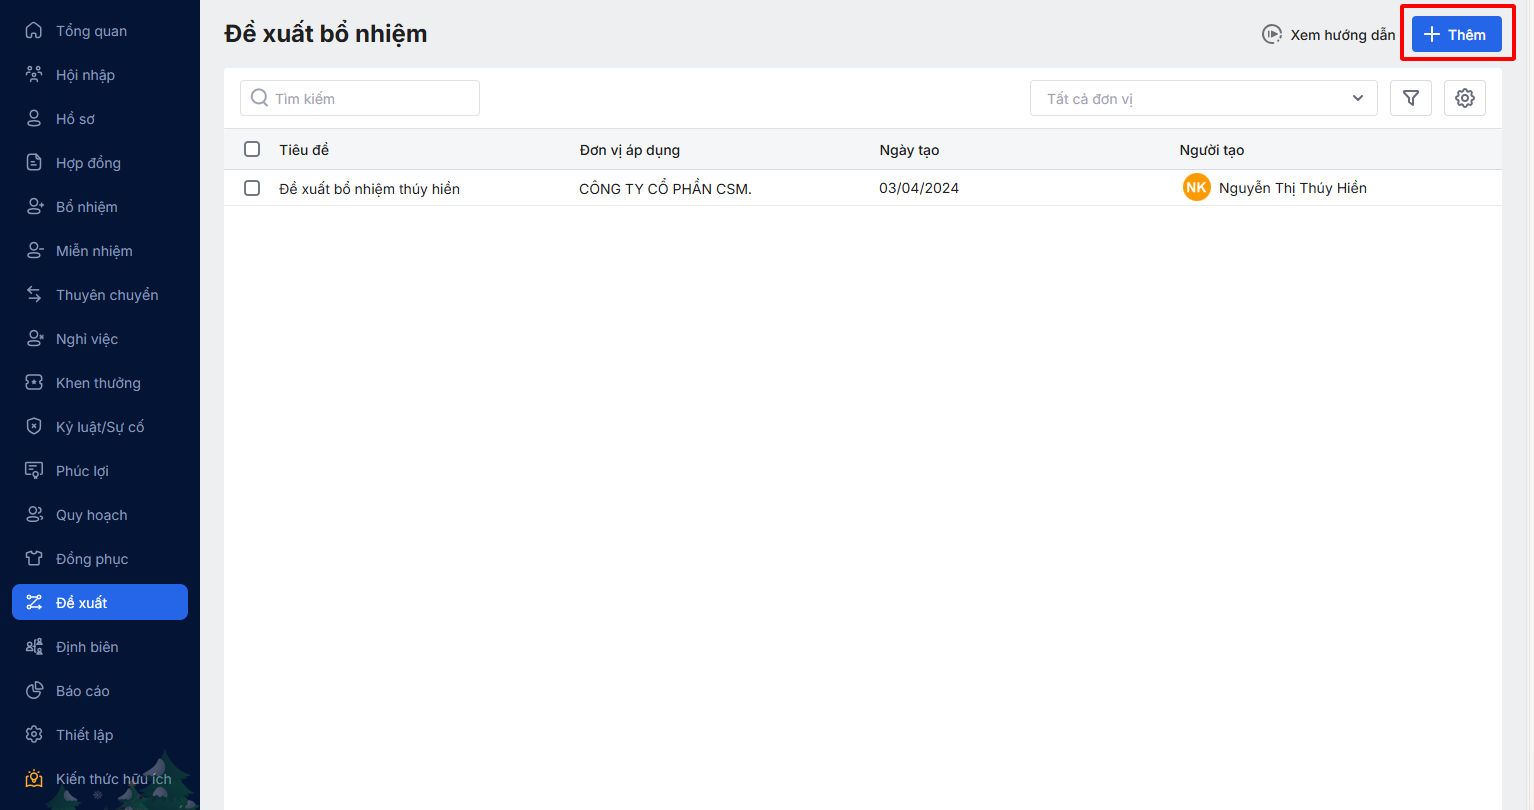1534x810 pixels.
Task: Click the Báo cáo pie chart icon
Action: coord(34,691)
